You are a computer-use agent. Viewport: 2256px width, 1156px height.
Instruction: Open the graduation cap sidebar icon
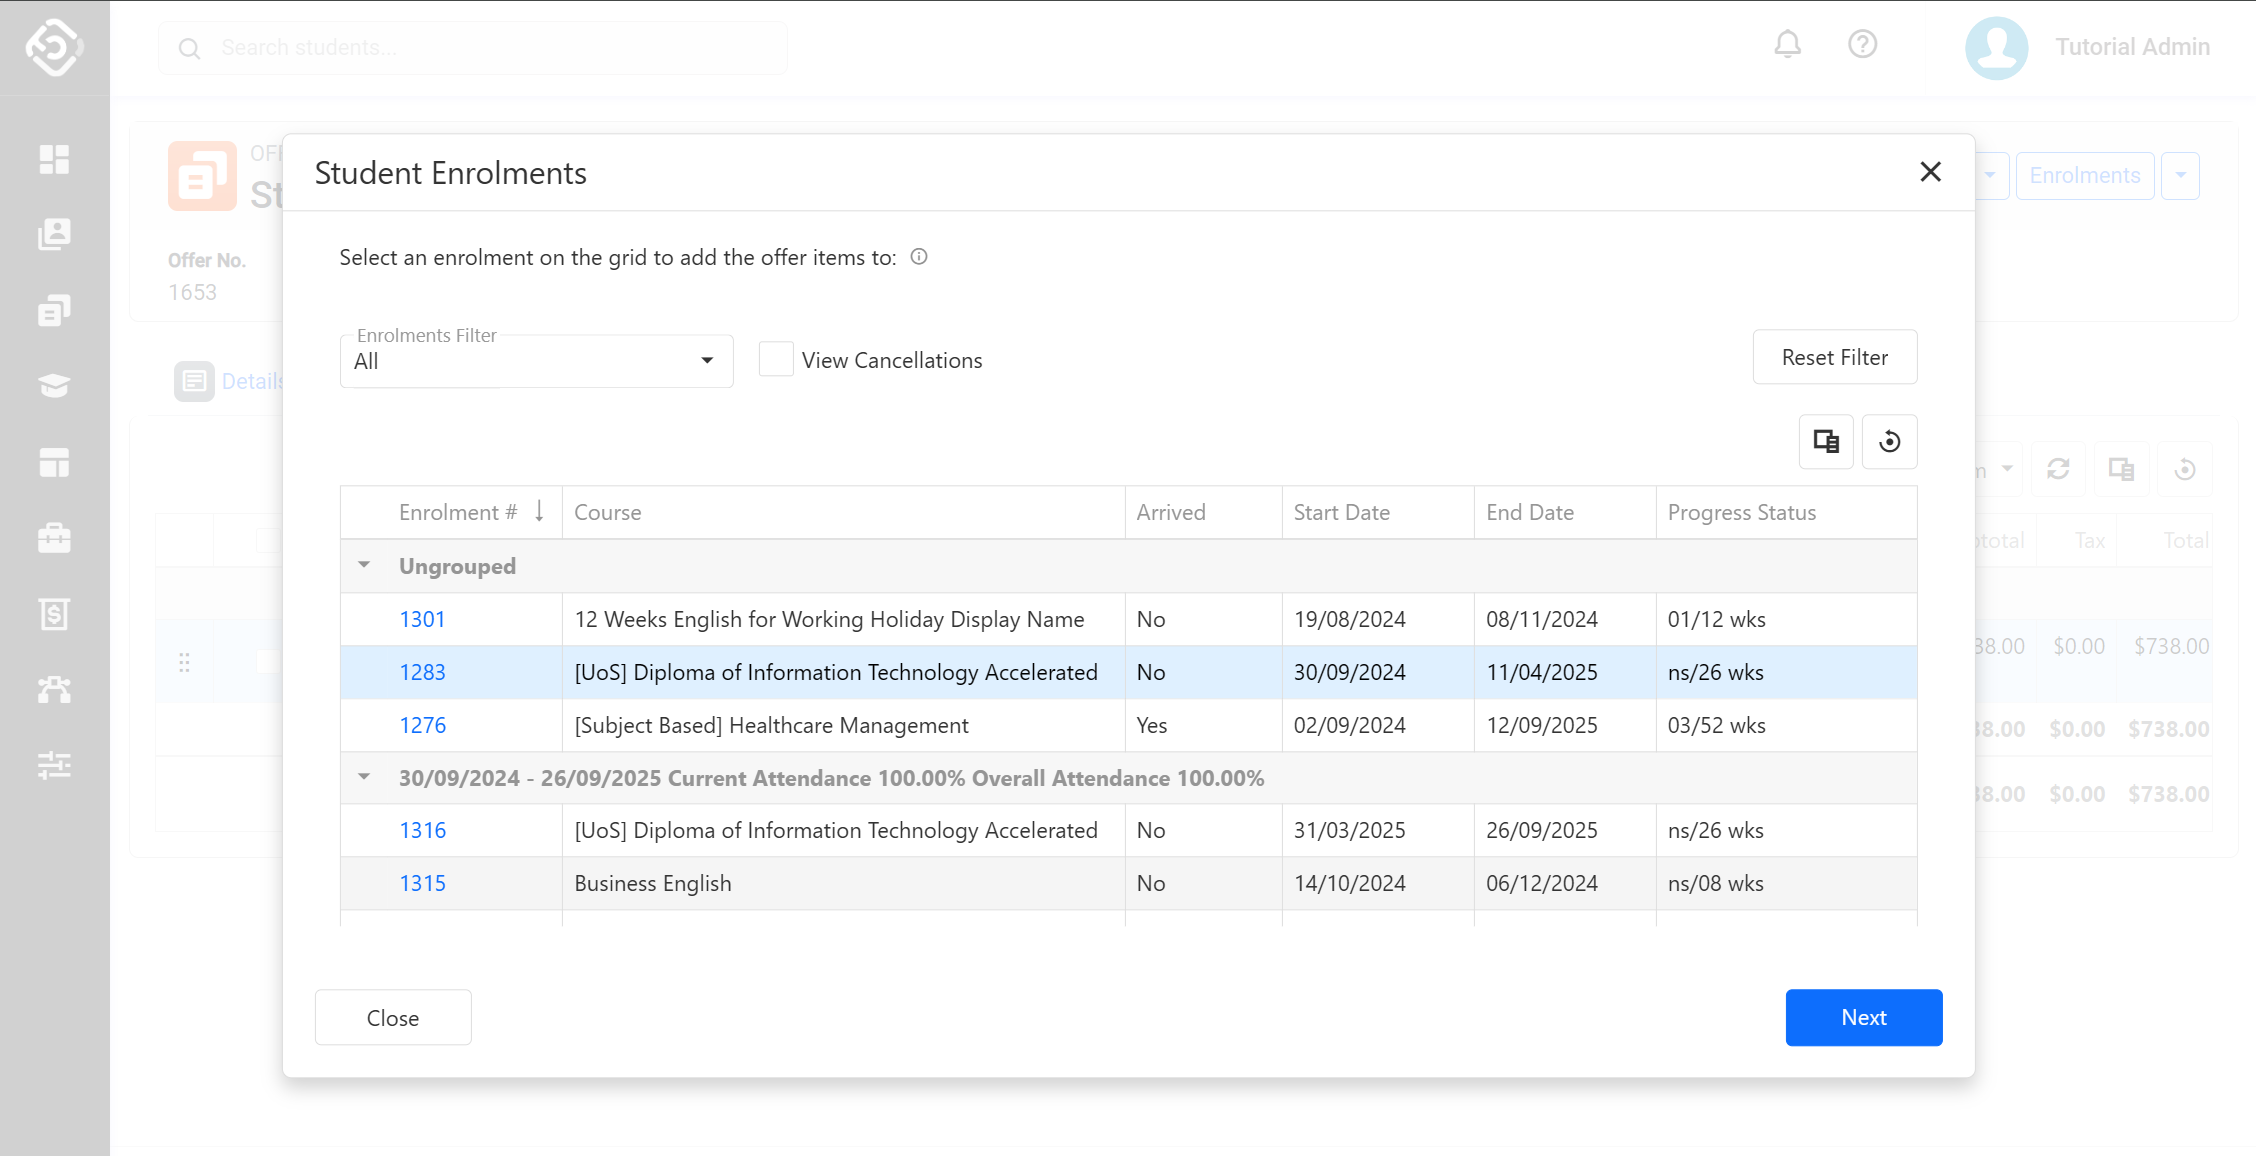coord(54,386)
